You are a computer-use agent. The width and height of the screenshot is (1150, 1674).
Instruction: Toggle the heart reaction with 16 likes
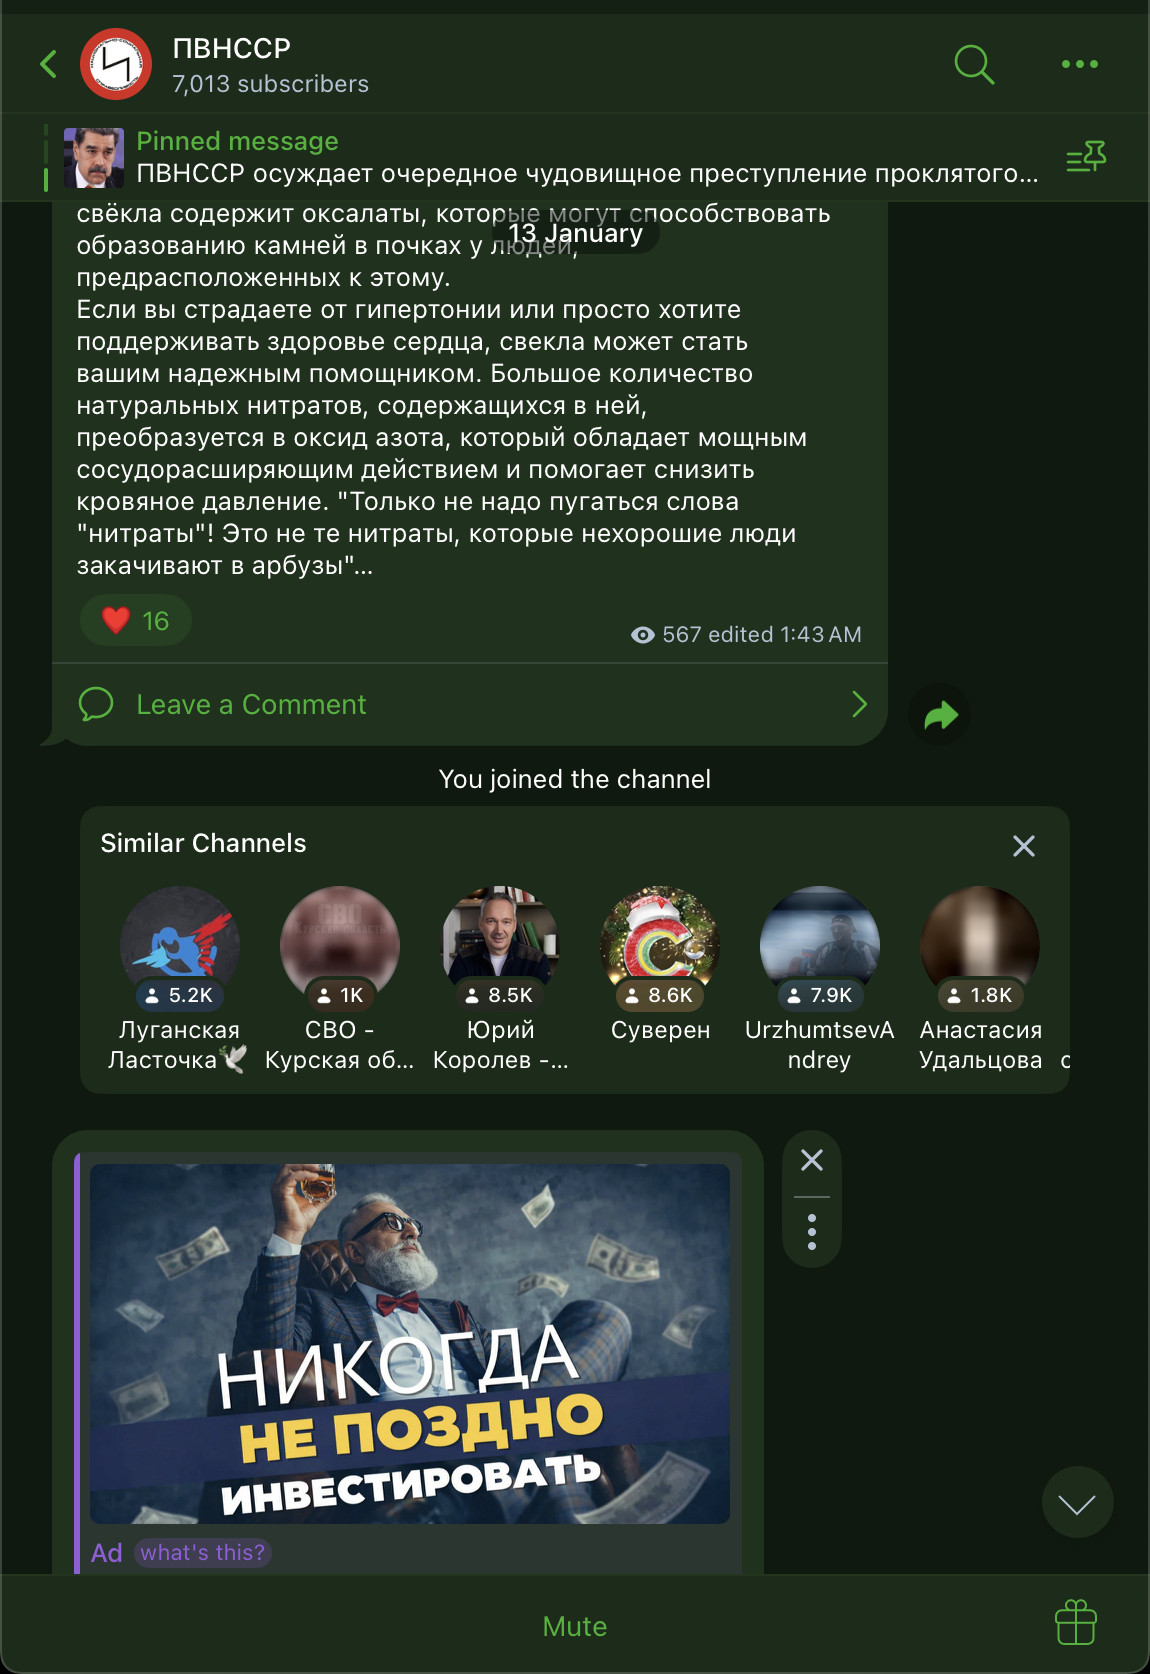pyautogui.click(x=135, y=620)
